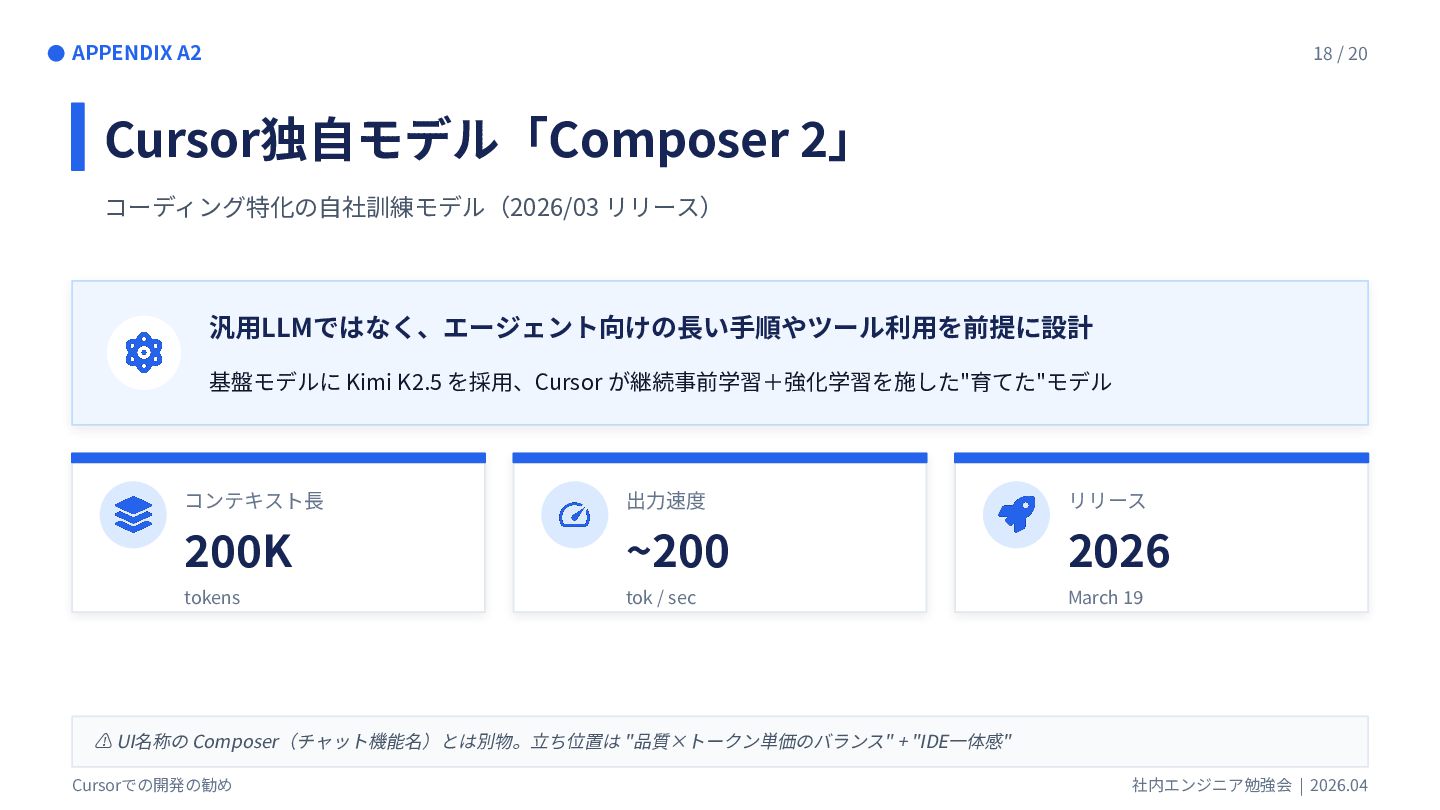Click the 2026 release year value
The image size is (1440, 810).
click(x=1119, y=551)
